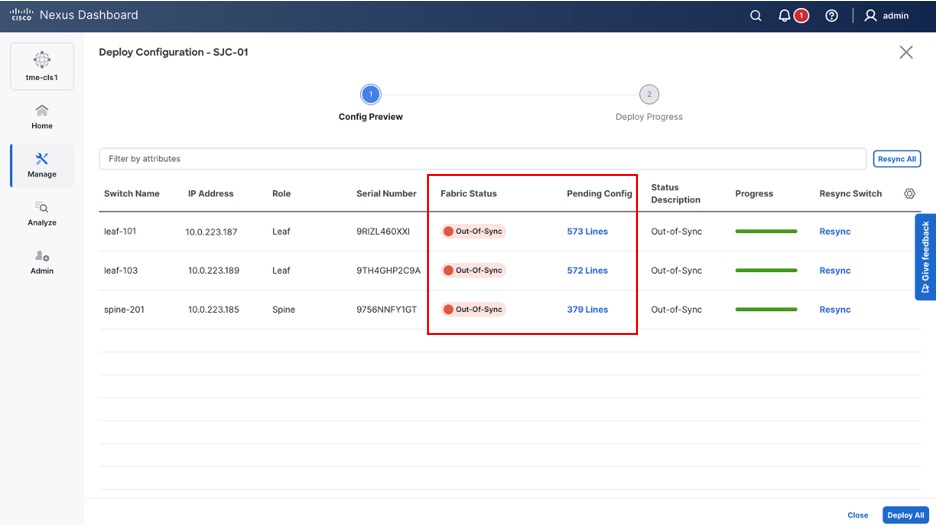937x529 pixels.
Task: Resync switch spine-201
Action: [835, 310]
